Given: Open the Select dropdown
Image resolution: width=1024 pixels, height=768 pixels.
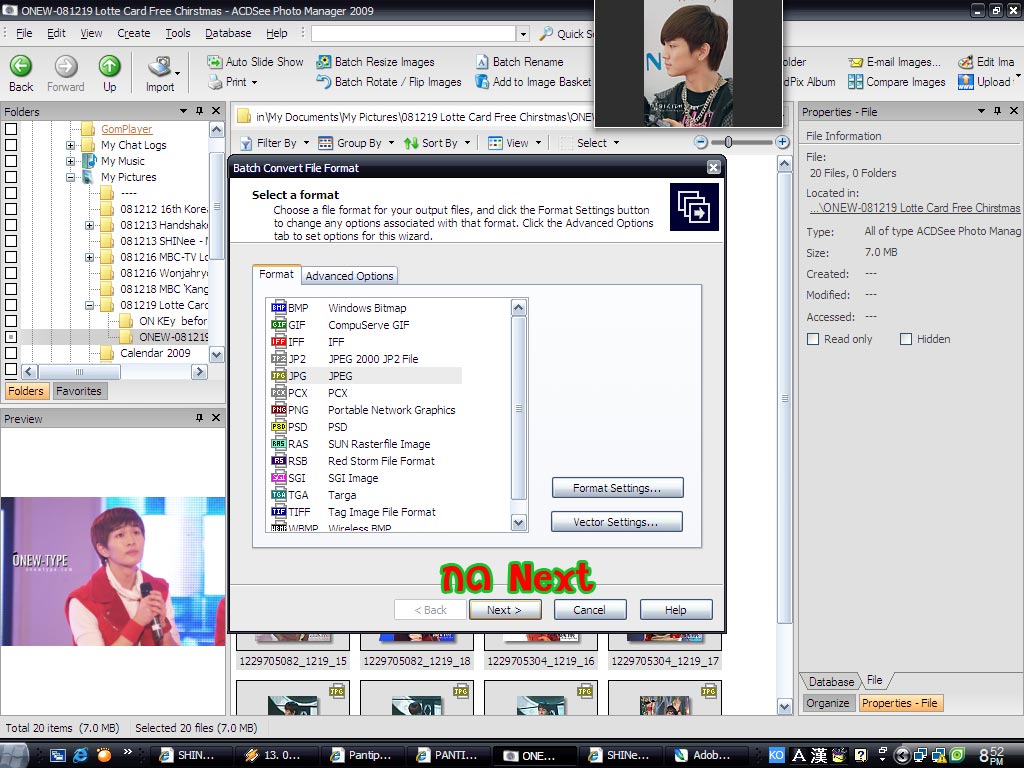Looking at the screenshot, I should point(590,143).
